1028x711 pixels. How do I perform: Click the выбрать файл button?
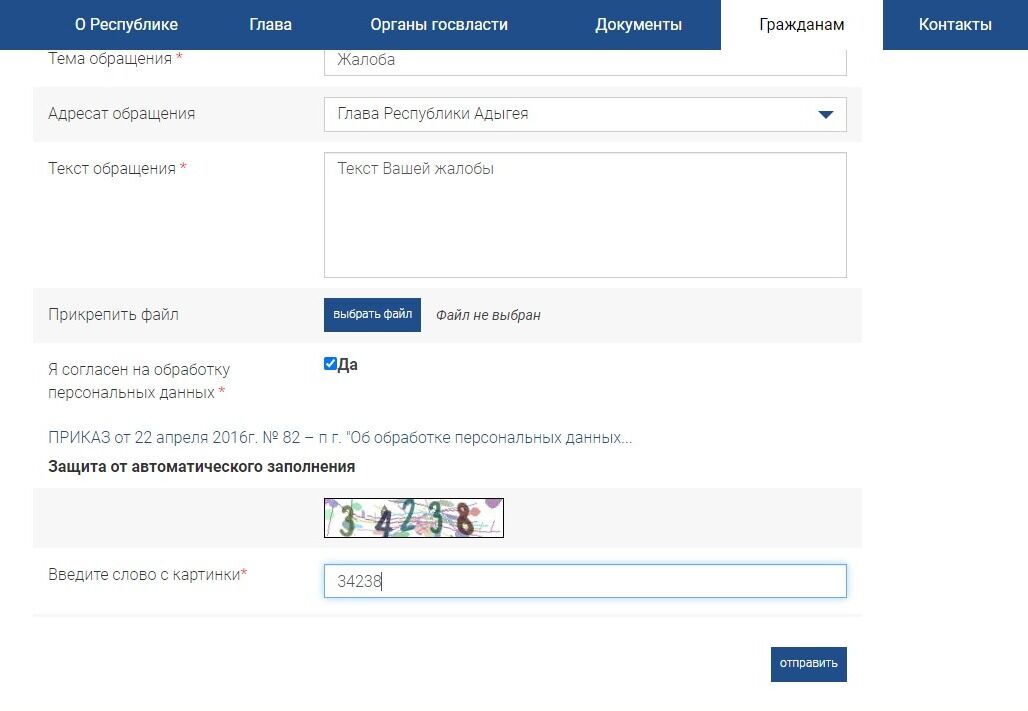(x=372, y=315)
